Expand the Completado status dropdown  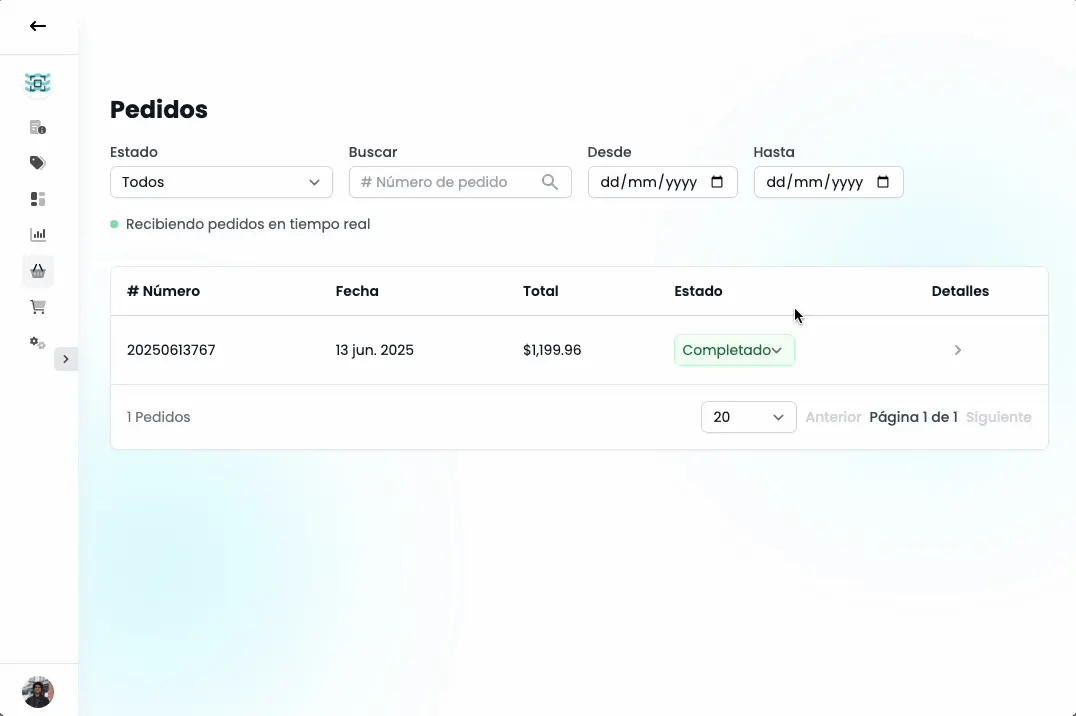(x=734, y=350)
